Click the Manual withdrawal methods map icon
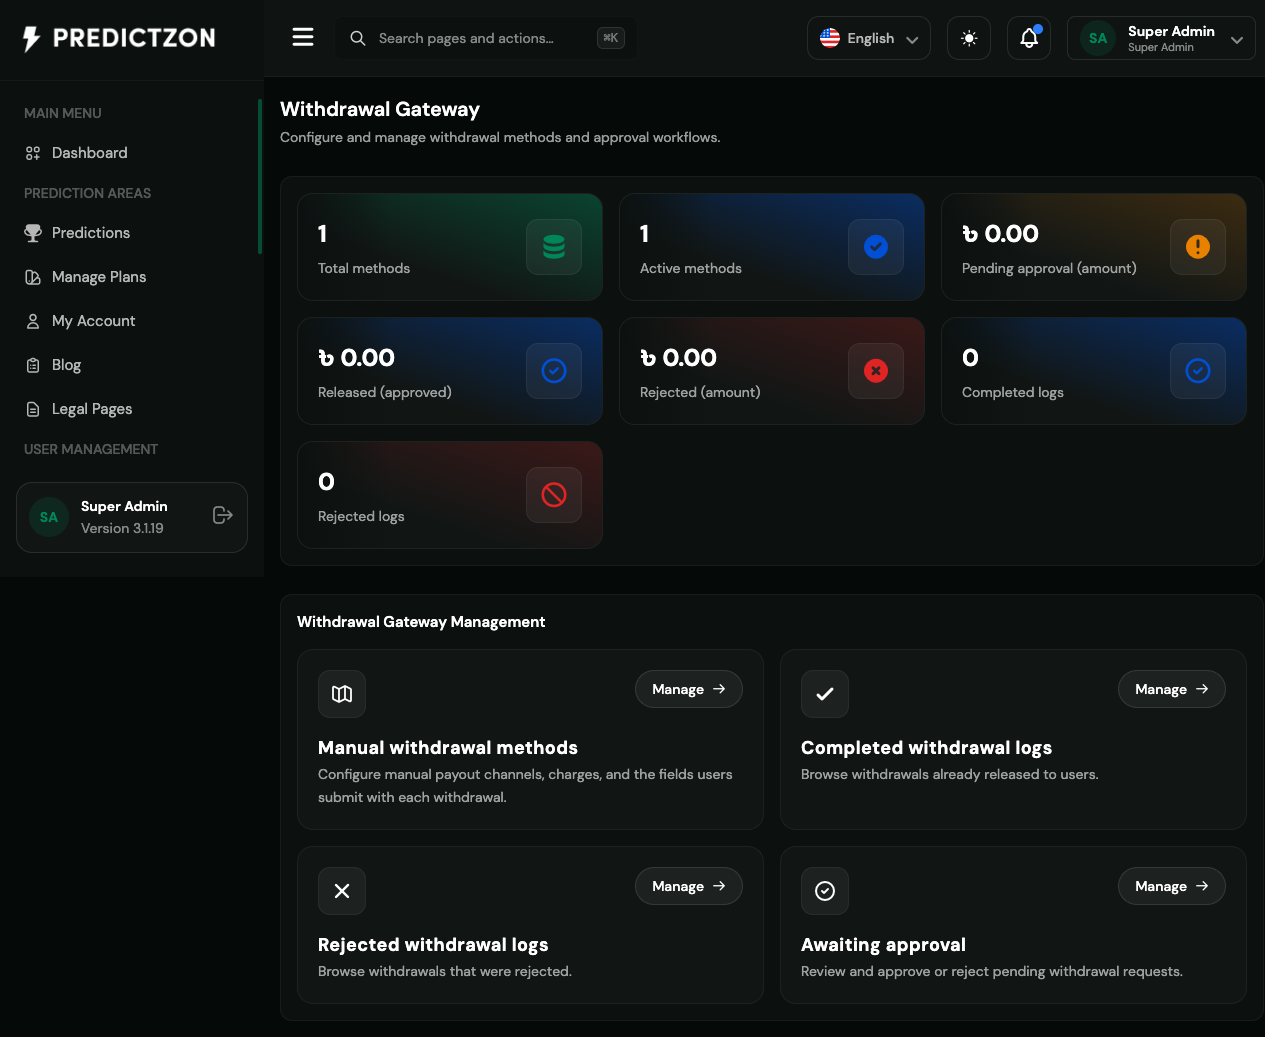The height and width of the screenshot is (1037, 1265). (x=342, y=694)
